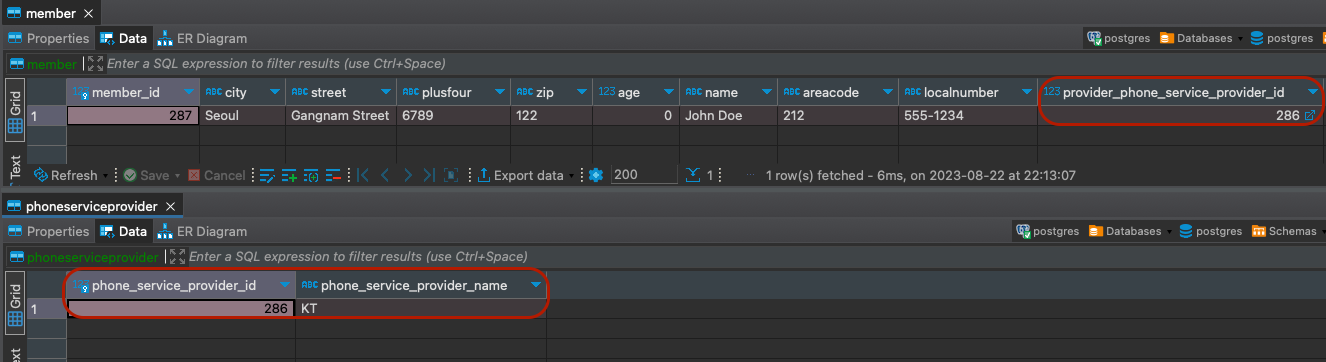This screenshot has height=362, width=1326.
Task: Click the next row arrow icon
Action: [x=407, y=175]
